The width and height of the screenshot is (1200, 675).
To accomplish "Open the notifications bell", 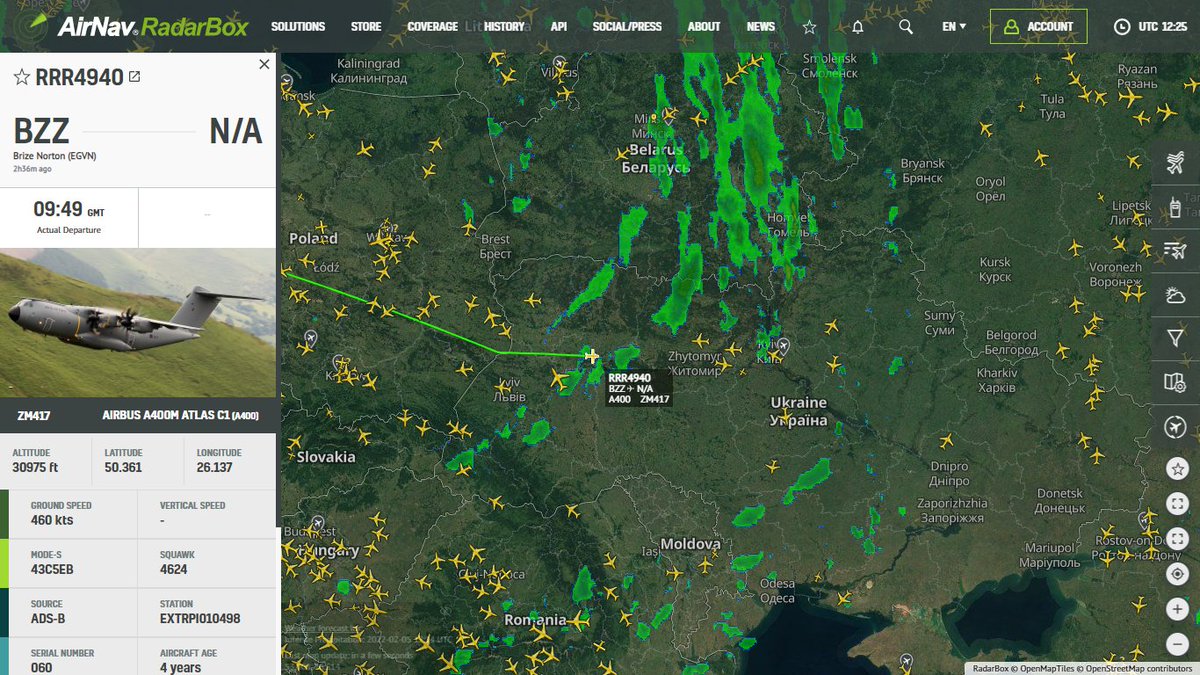I will (x=858, y=27).
